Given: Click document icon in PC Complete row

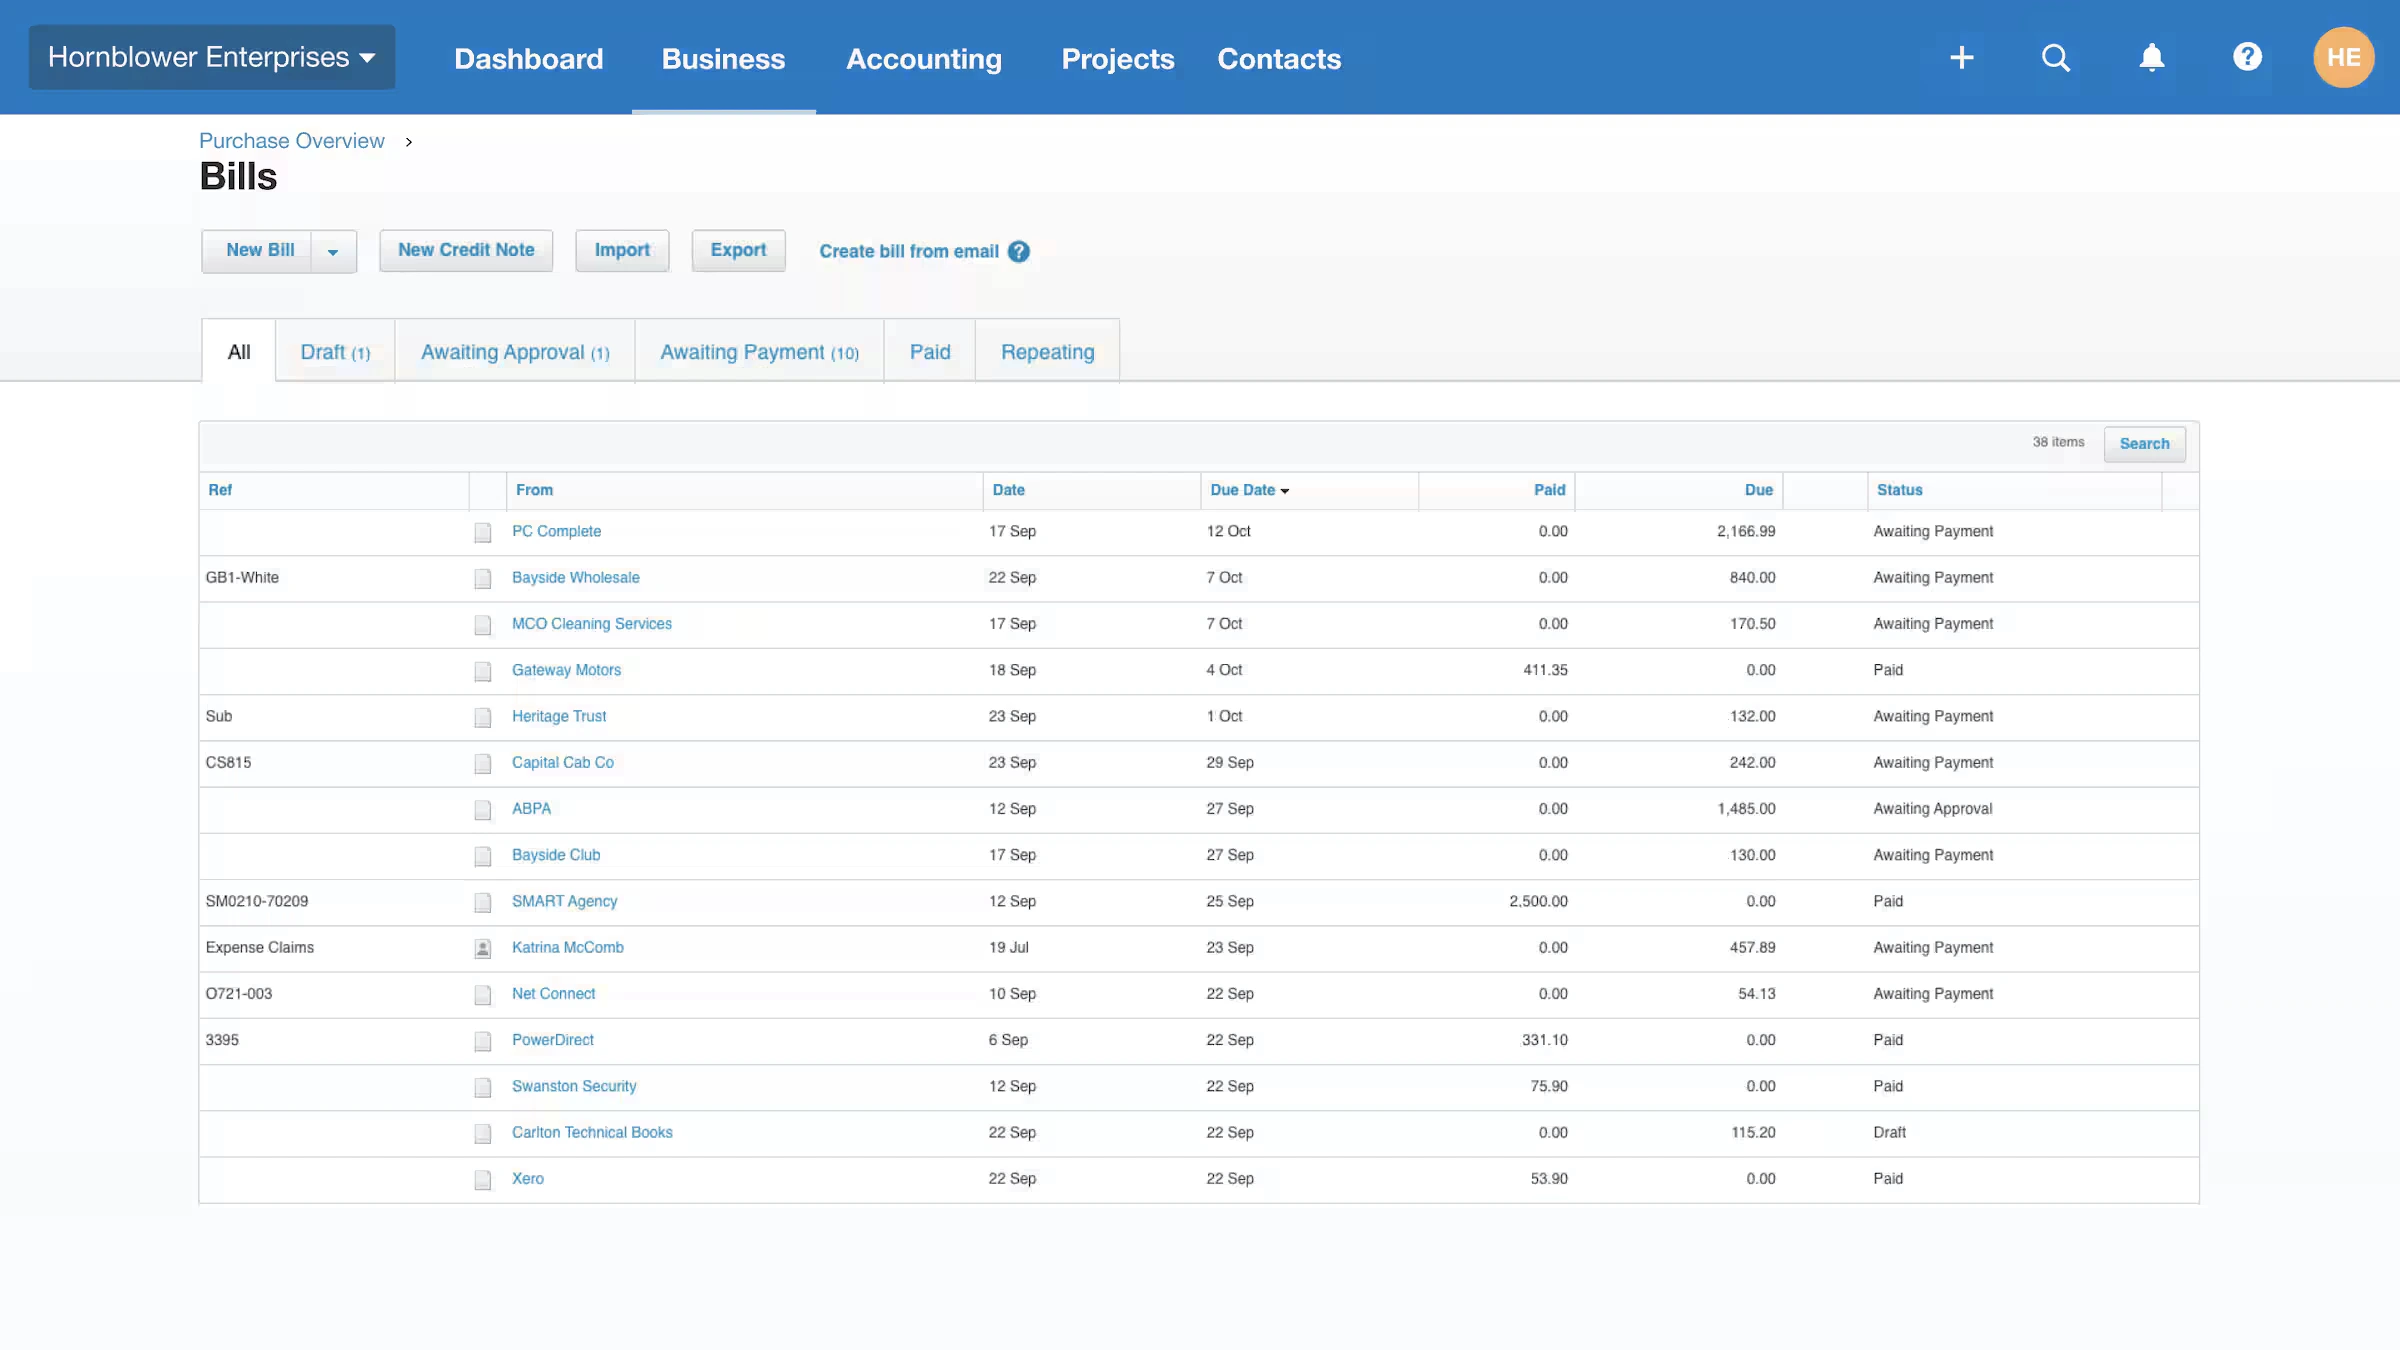Looking at the screenshot, I should pyautogui.click(x=483, y=532).
